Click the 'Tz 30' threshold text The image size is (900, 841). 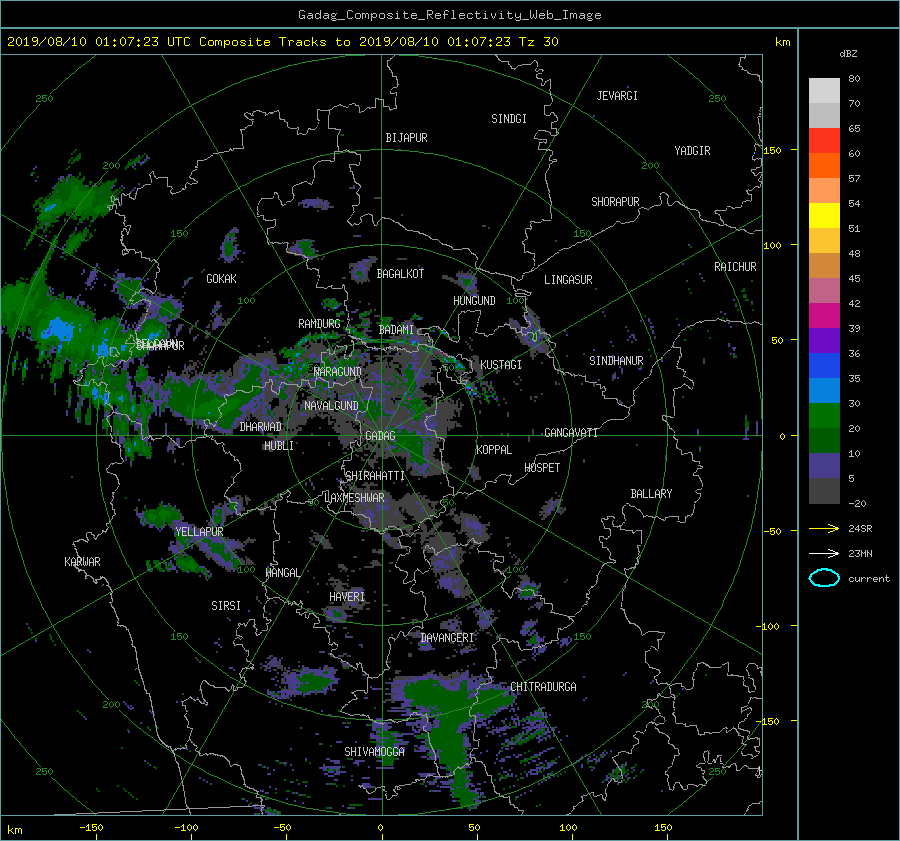(538, 42)
